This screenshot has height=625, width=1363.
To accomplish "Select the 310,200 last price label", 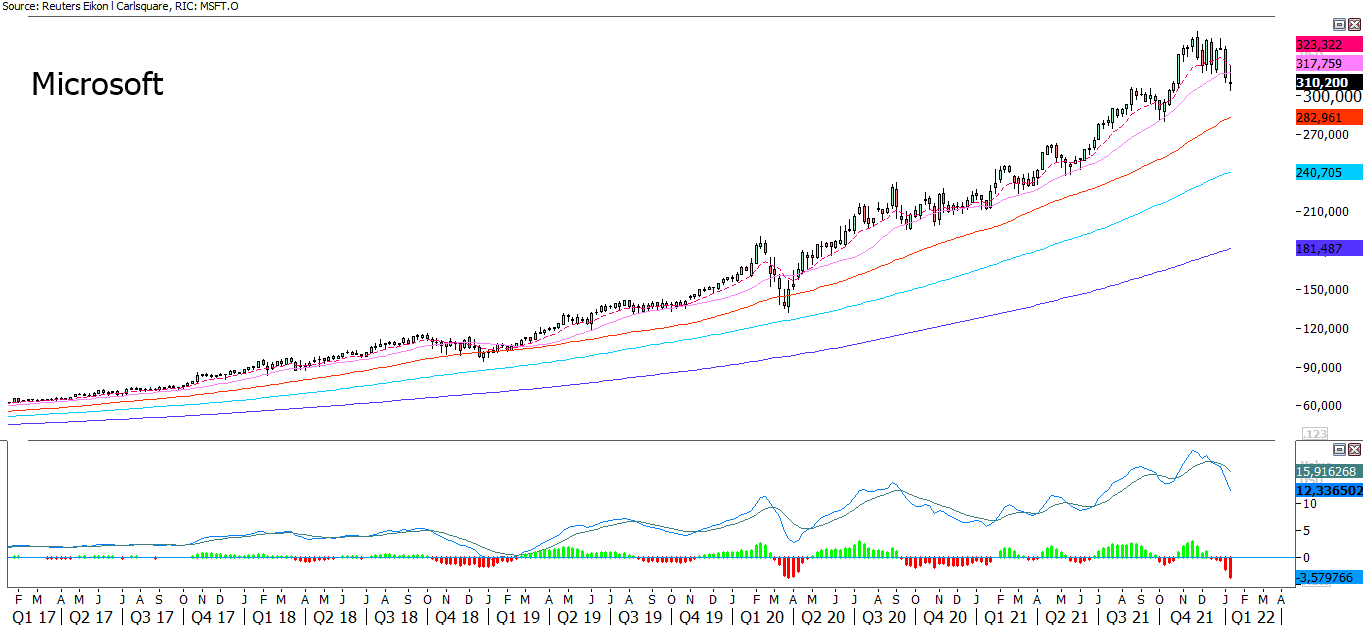I will [1328, 82].
